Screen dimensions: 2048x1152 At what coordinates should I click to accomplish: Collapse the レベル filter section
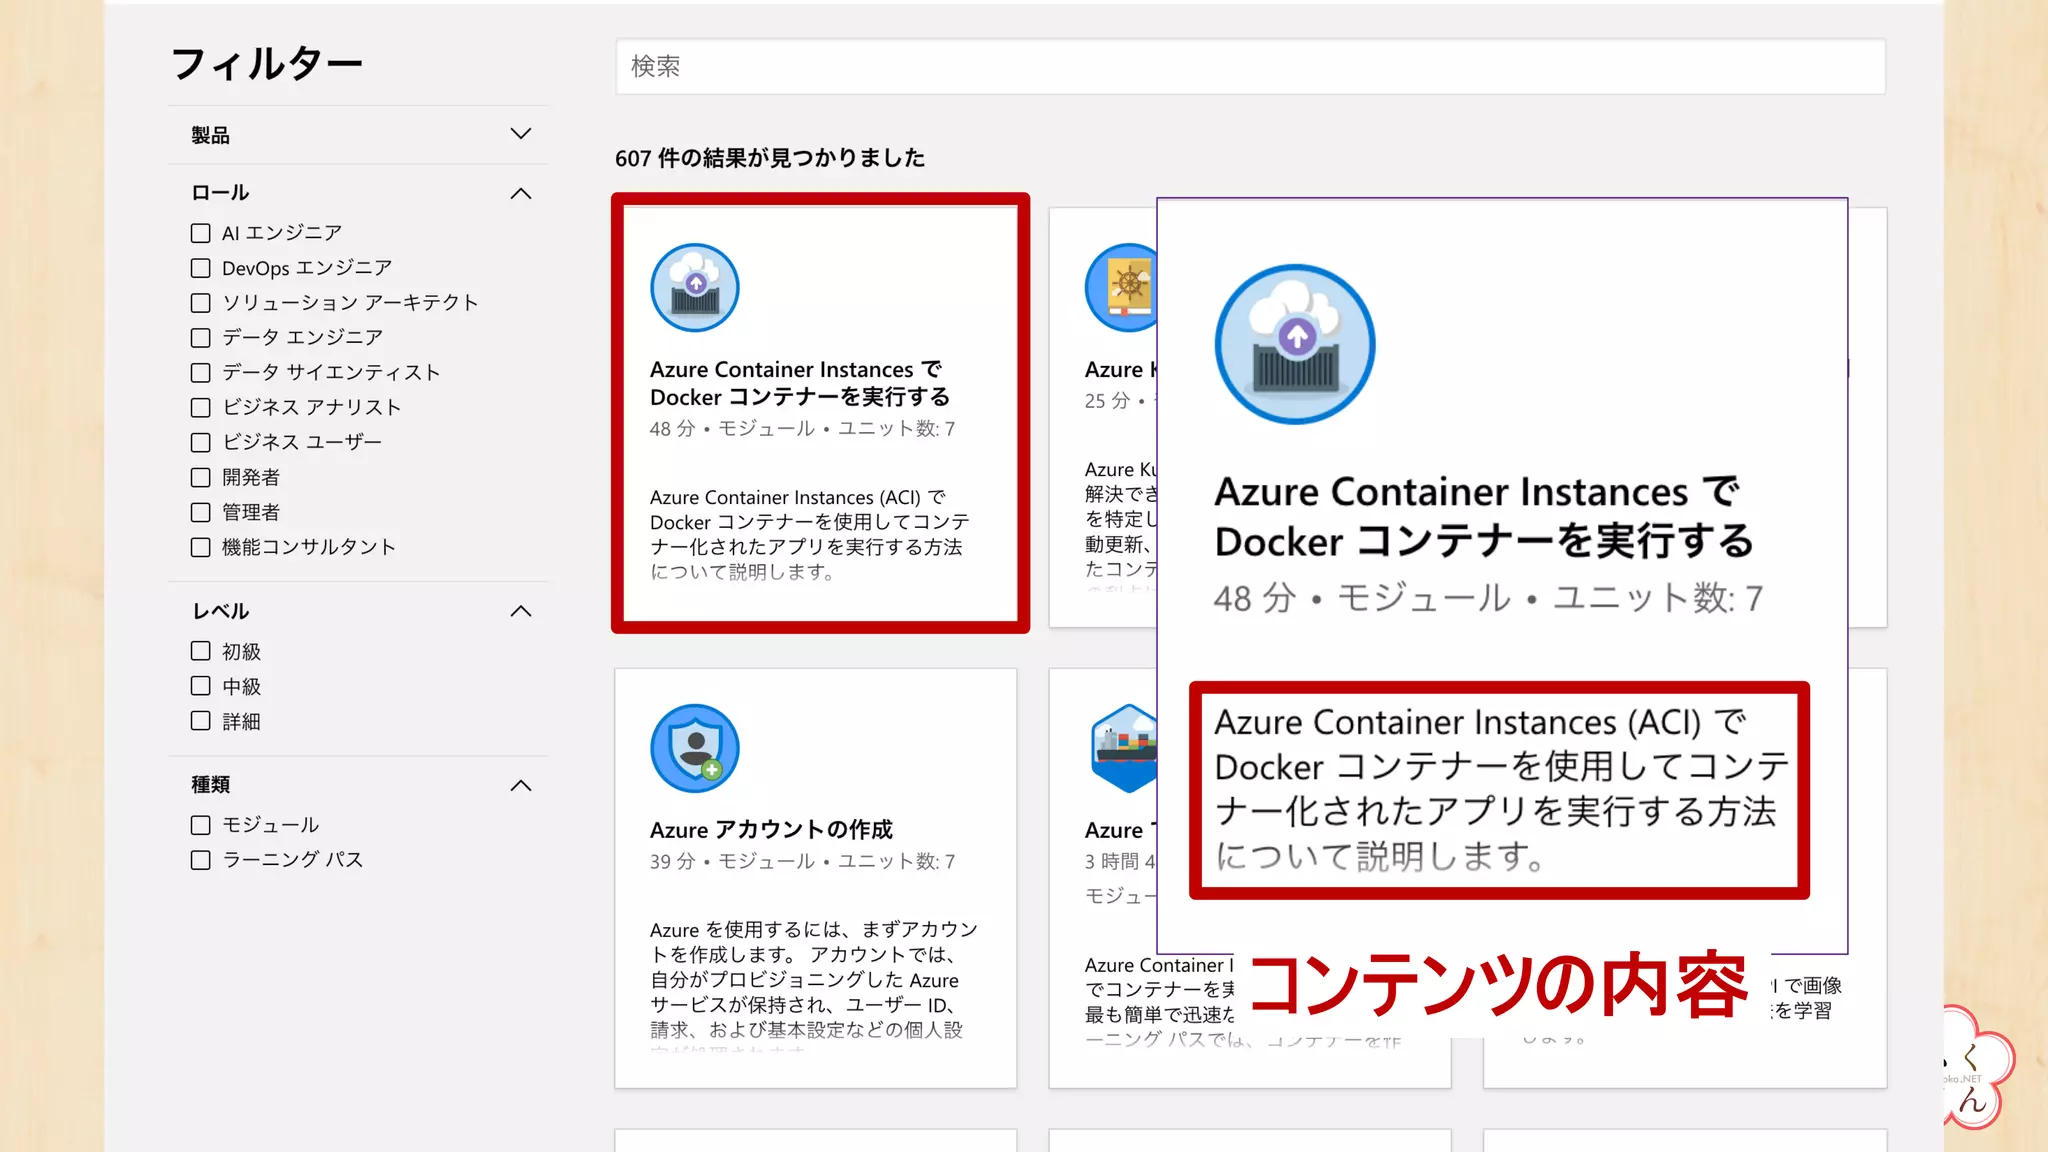pos(520,611)
